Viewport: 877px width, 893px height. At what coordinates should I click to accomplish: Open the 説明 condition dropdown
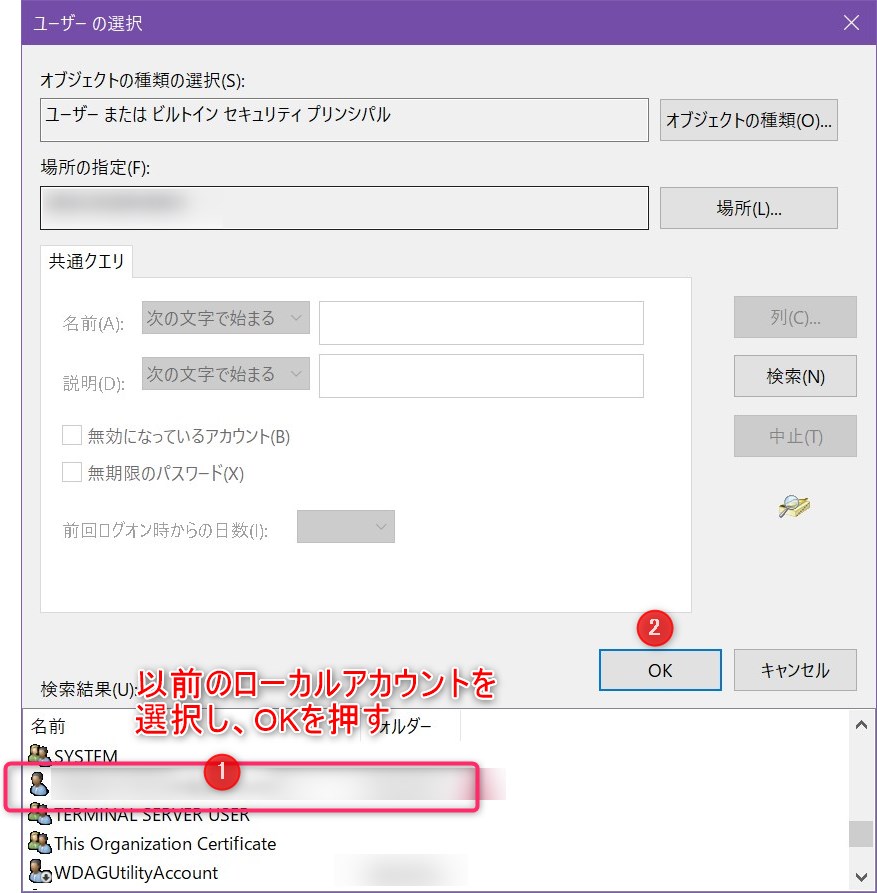click(x=226, y=374)
